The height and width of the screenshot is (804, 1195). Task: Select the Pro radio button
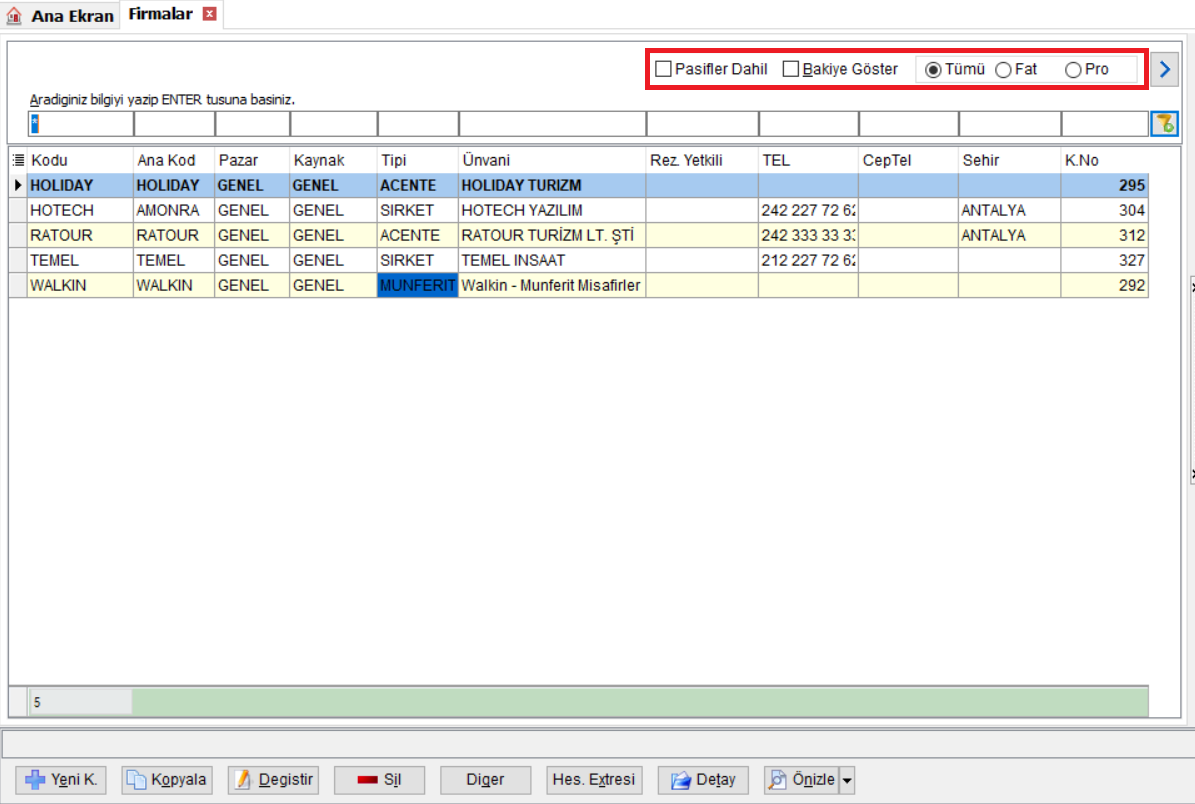(1073, 69)
